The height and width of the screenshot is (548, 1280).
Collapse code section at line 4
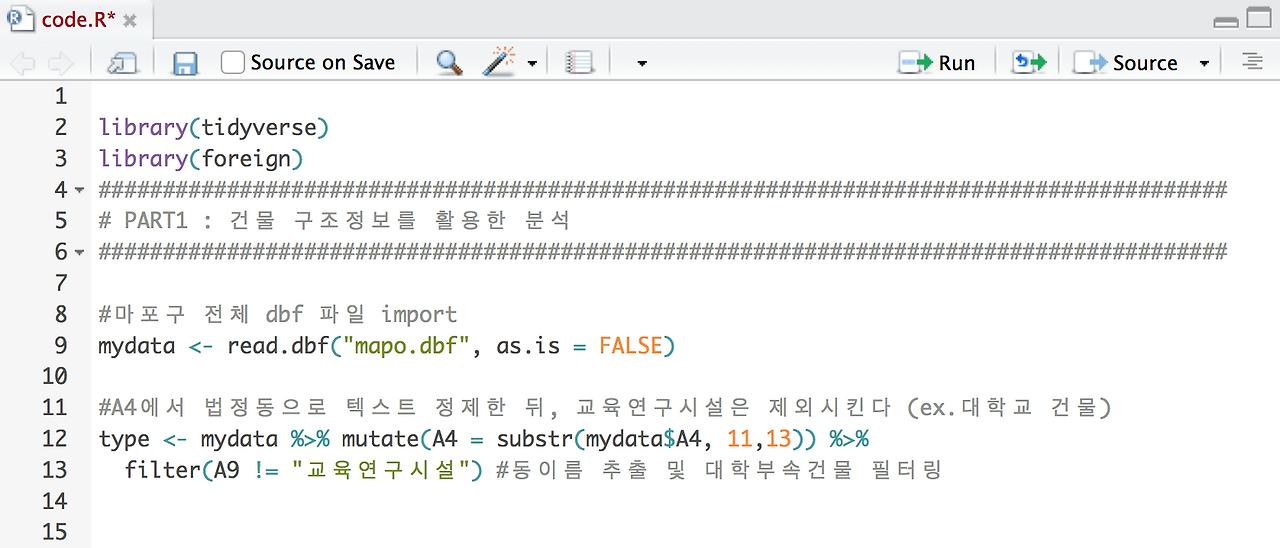tap(79, 190)
